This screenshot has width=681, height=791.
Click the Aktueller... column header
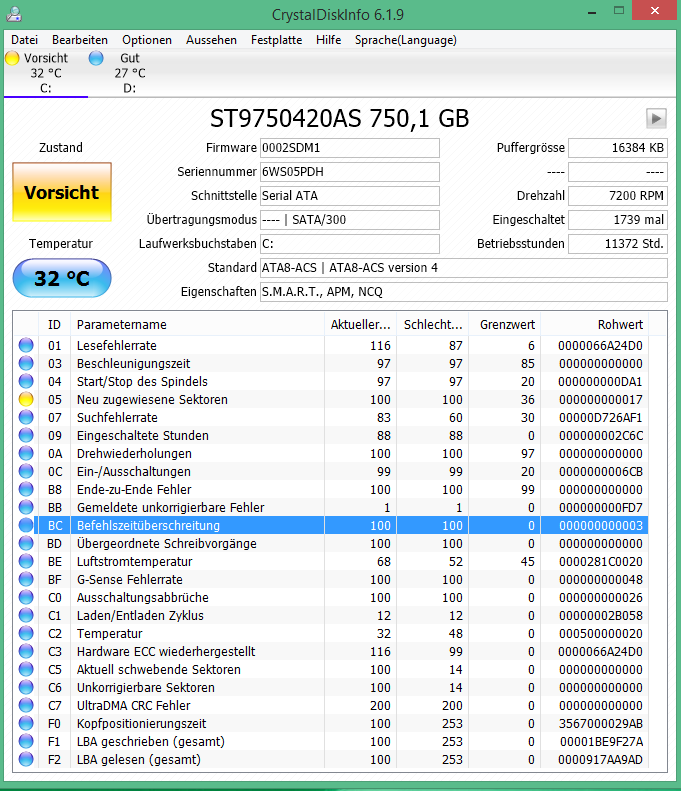pyautogui.click(x=361, y=324)
